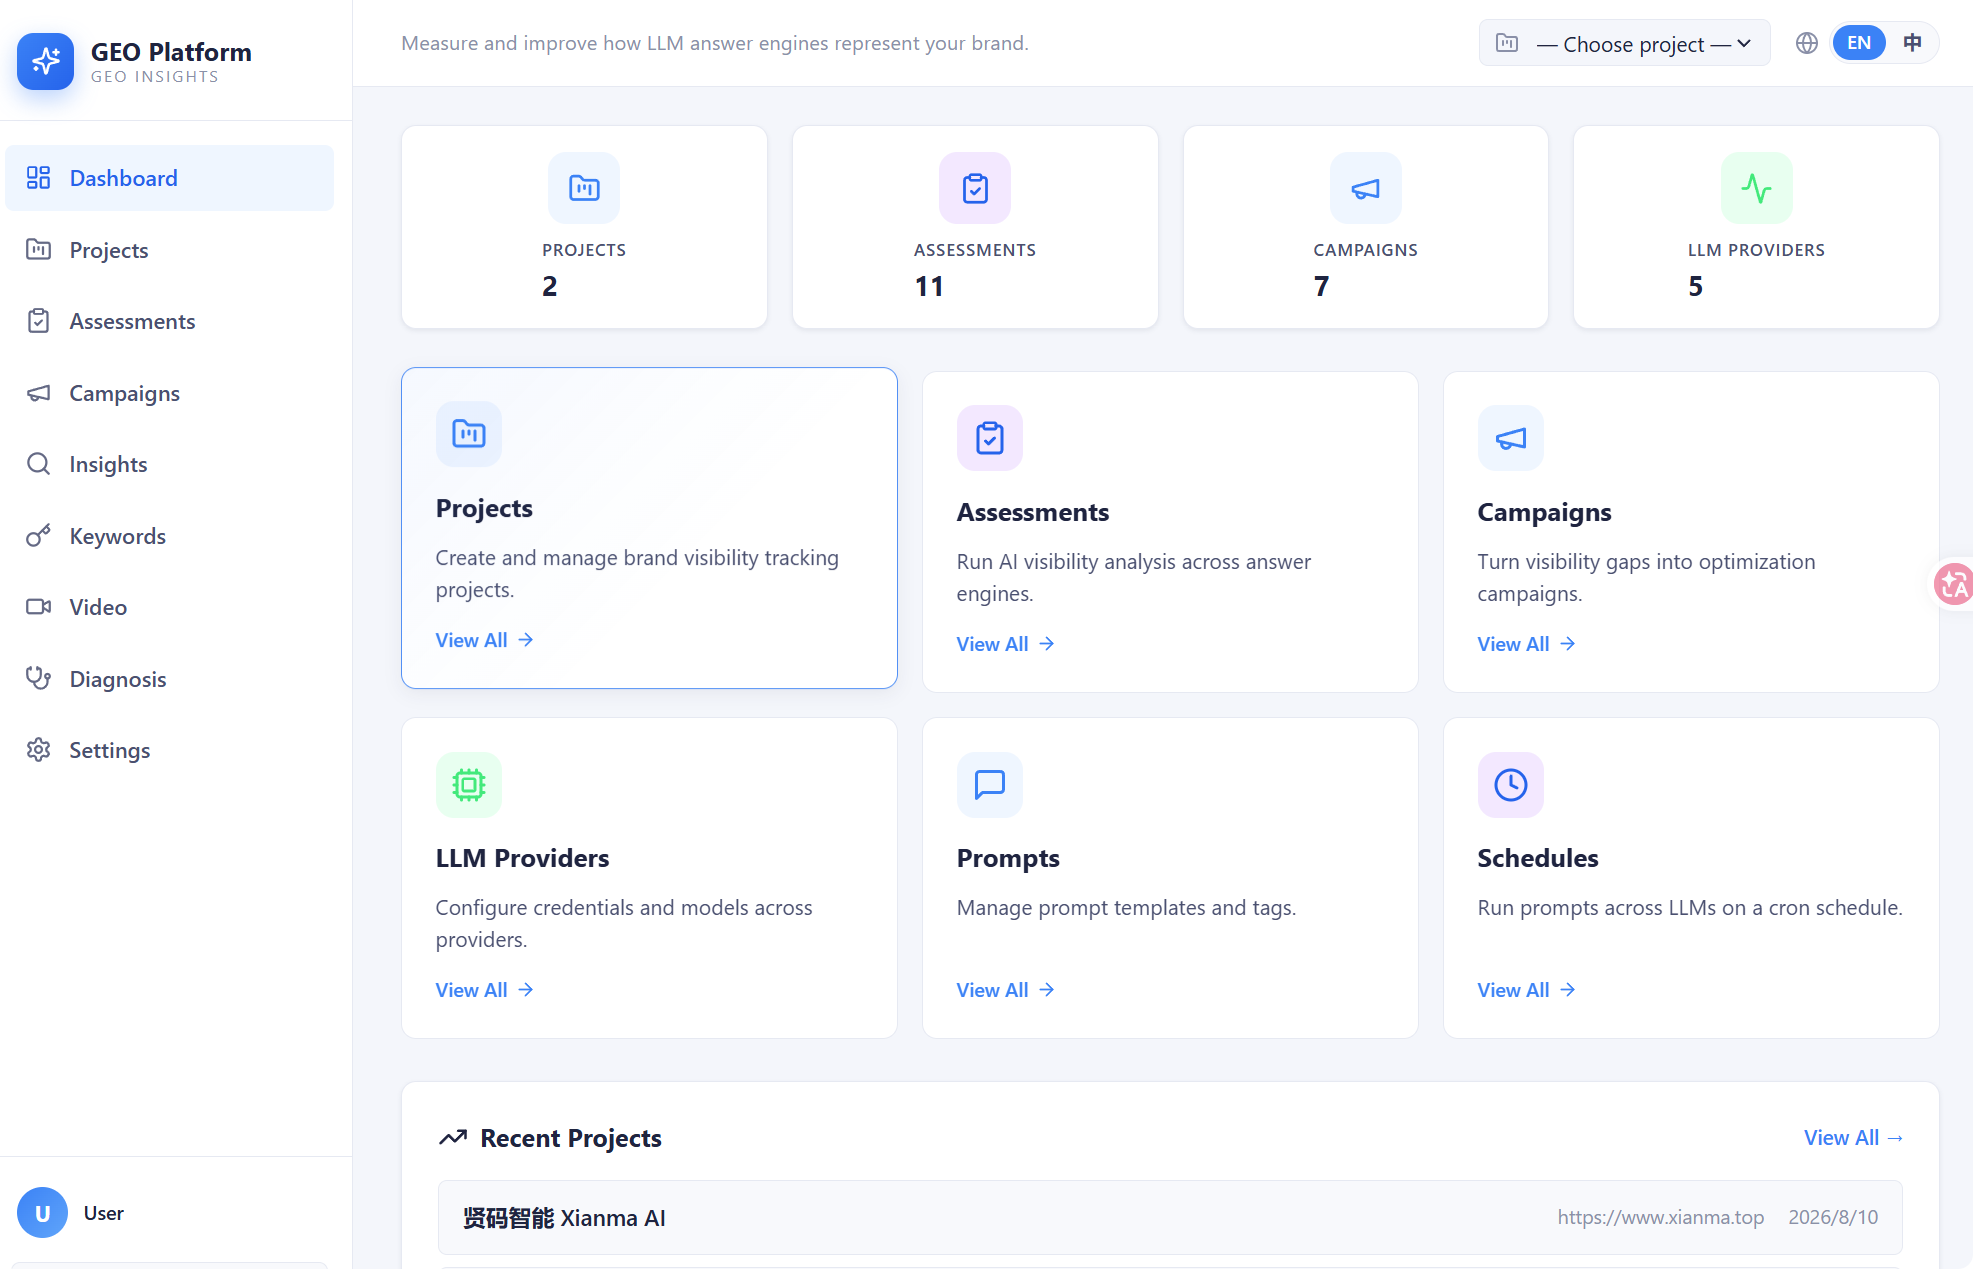Click the trending arrow icon beside Recent Projects
The image size is (1973, 1269).
point(453,1138)
